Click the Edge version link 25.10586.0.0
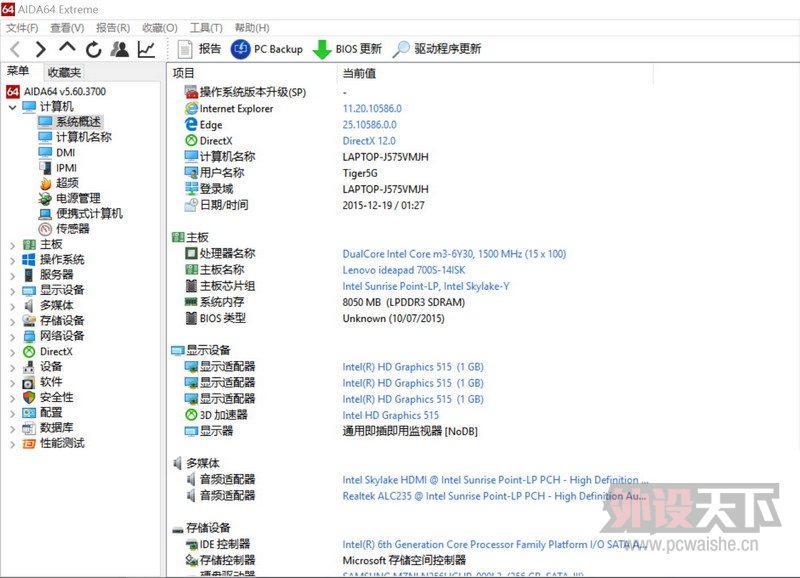The image size is (800, 578). 369,124
